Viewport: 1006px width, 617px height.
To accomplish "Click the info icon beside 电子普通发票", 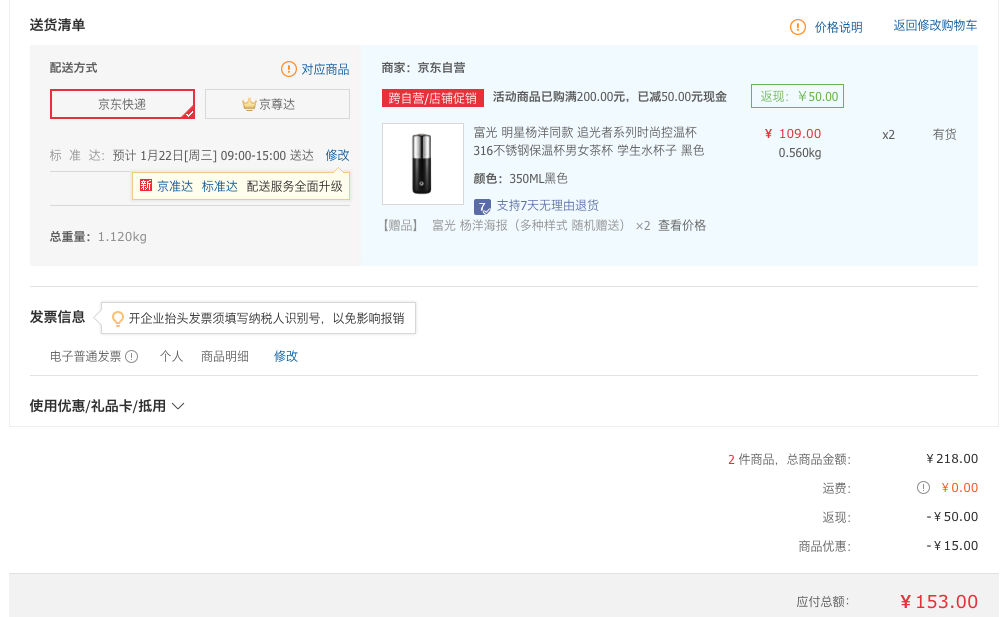I will coord(132,356).
